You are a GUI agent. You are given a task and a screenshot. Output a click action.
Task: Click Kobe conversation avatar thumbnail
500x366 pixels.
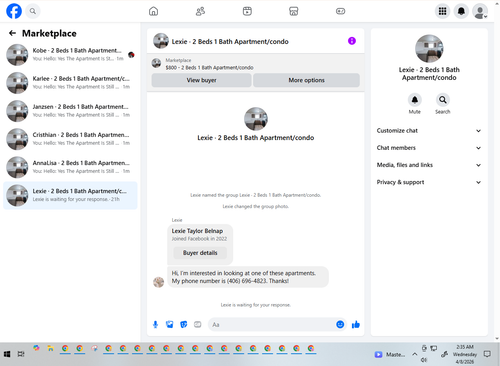[17, 55]
